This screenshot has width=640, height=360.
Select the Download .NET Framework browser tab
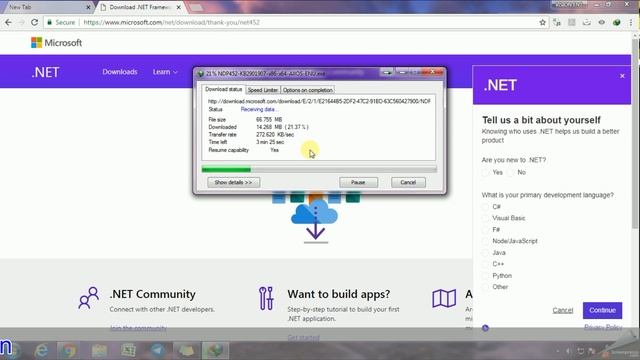click(x=140, y=7)
